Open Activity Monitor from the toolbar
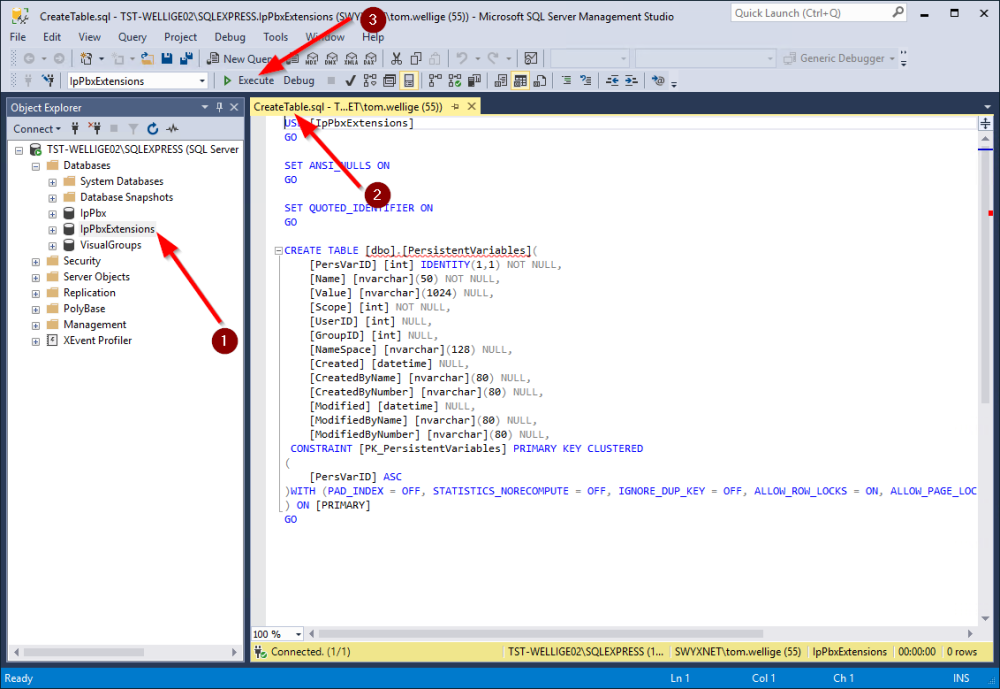The height and width of the screenshot is (689, 1000). point(531,59)
